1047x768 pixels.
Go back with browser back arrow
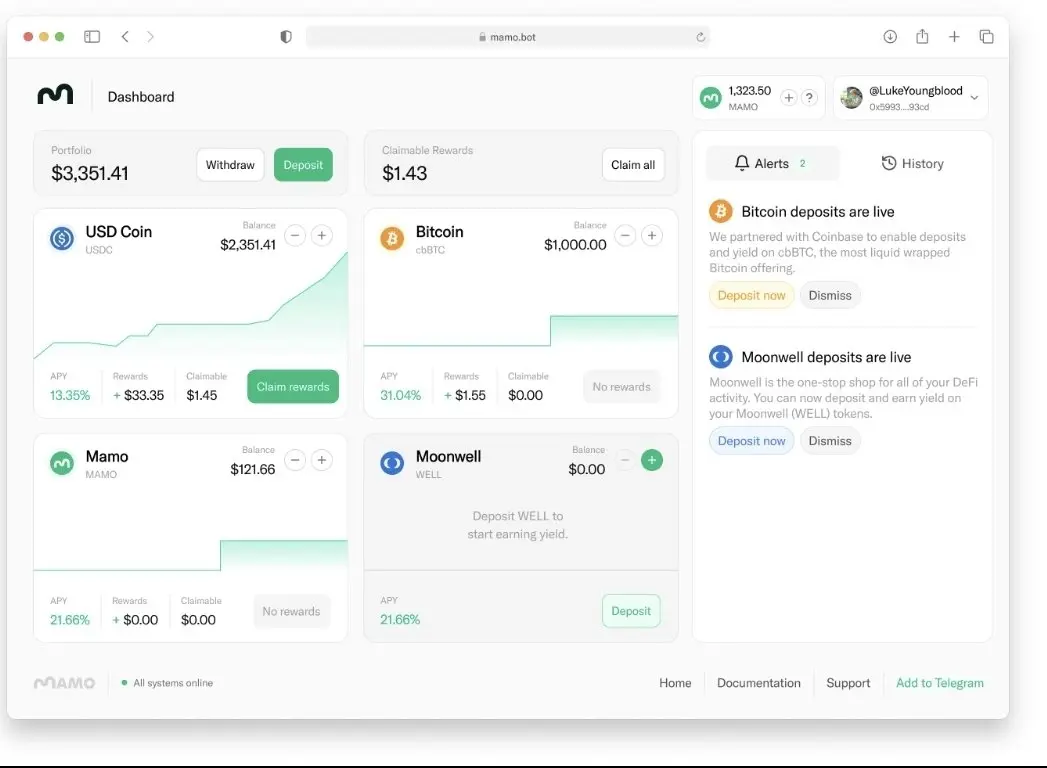pos(125,37)
